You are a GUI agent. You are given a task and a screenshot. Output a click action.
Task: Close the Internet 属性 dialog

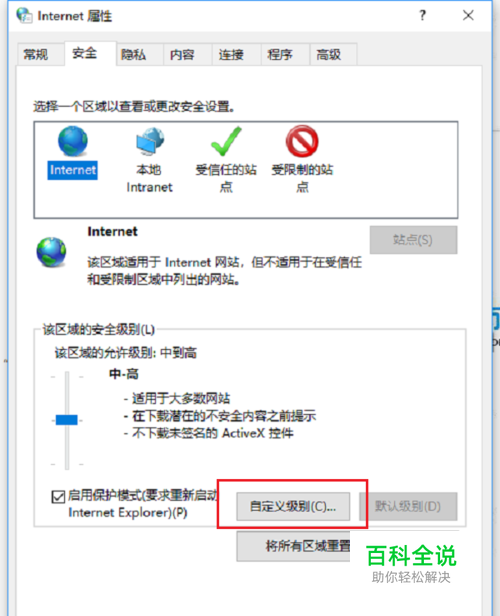click(x=468, y=15)
